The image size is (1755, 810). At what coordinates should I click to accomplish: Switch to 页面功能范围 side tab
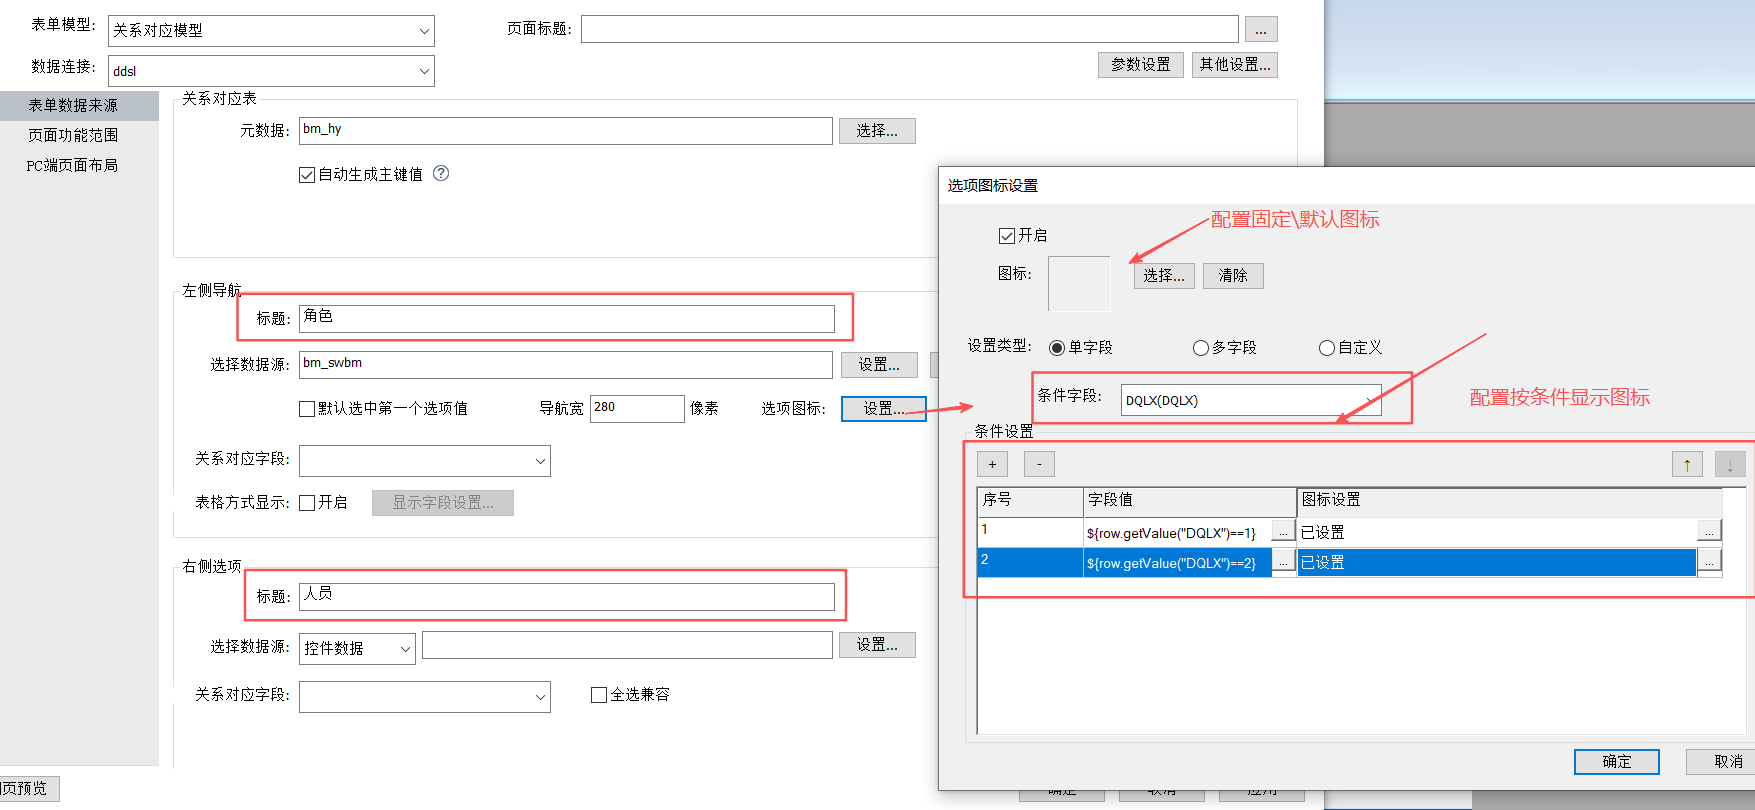pyautogui.click(x=73, y=135)
